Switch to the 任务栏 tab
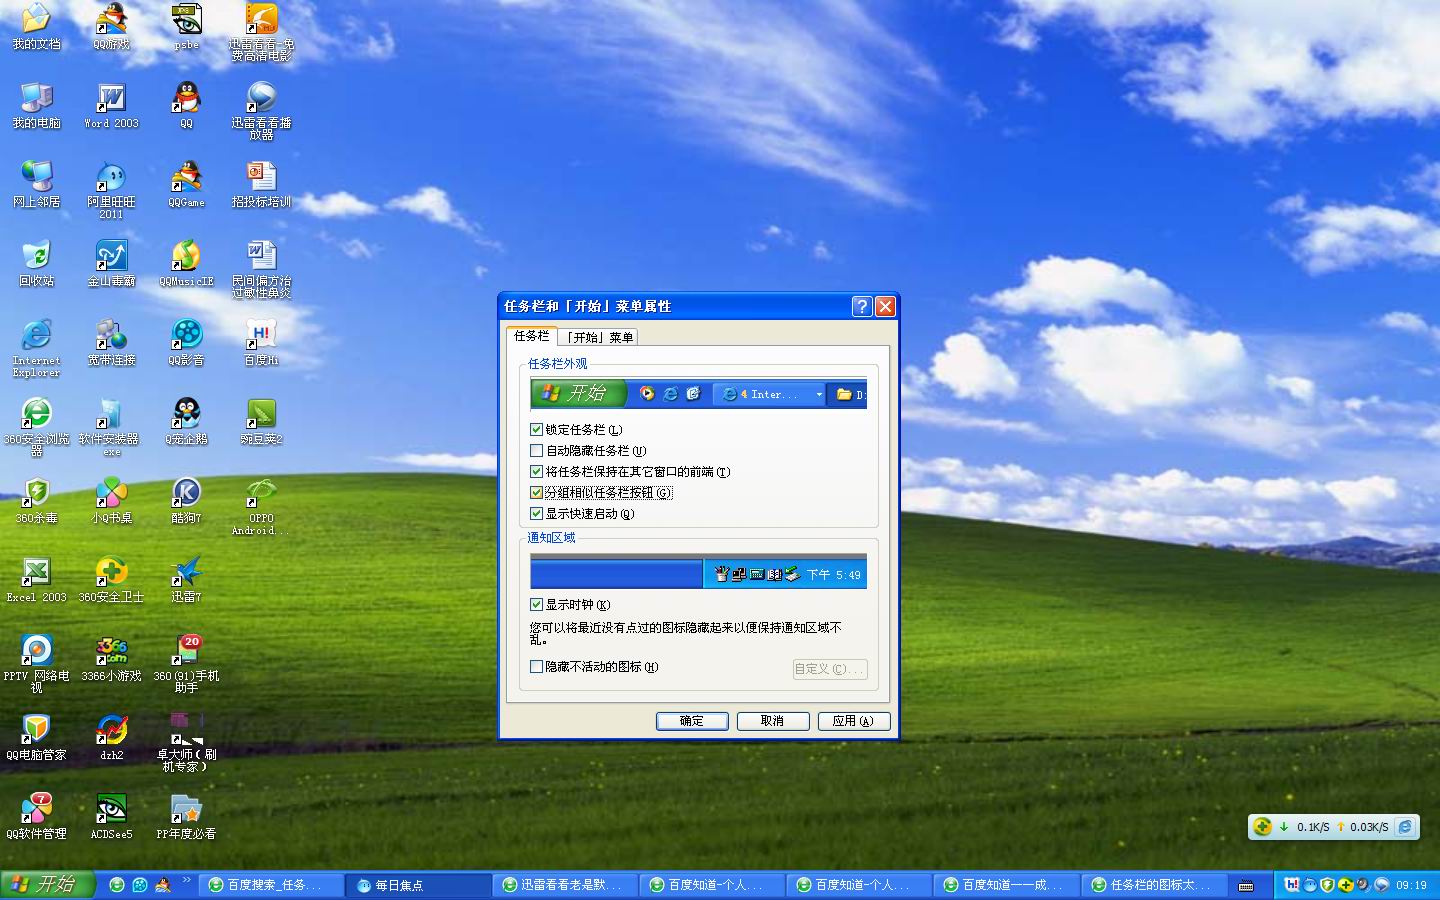1440x900 pixels. tap(531, 336)
